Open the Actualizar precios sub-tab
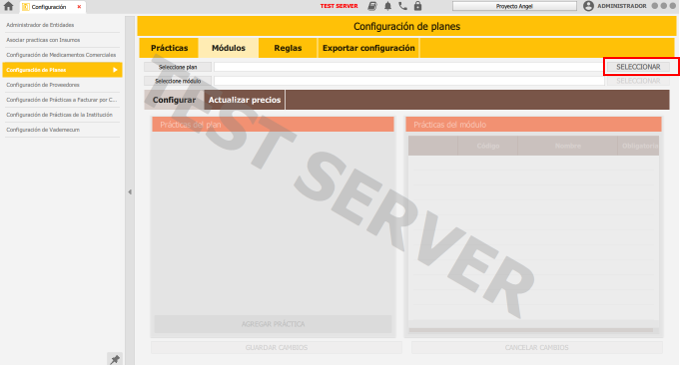The height and width of the screenshot is (365, 681). [245, 100]
